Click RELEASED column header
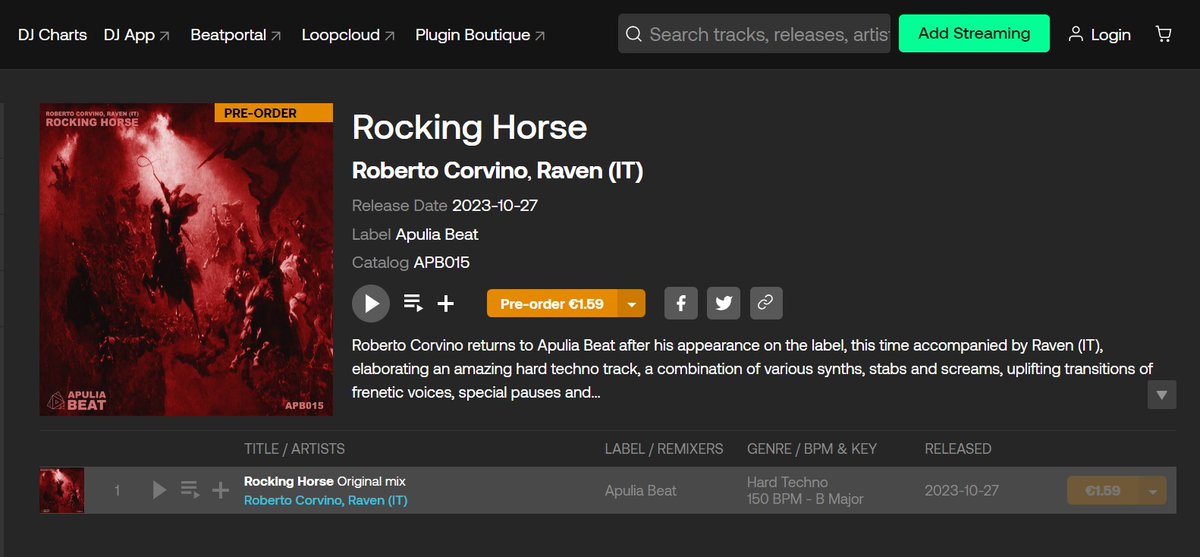The height and width of the screenshot is (557, 1200). 958,448
